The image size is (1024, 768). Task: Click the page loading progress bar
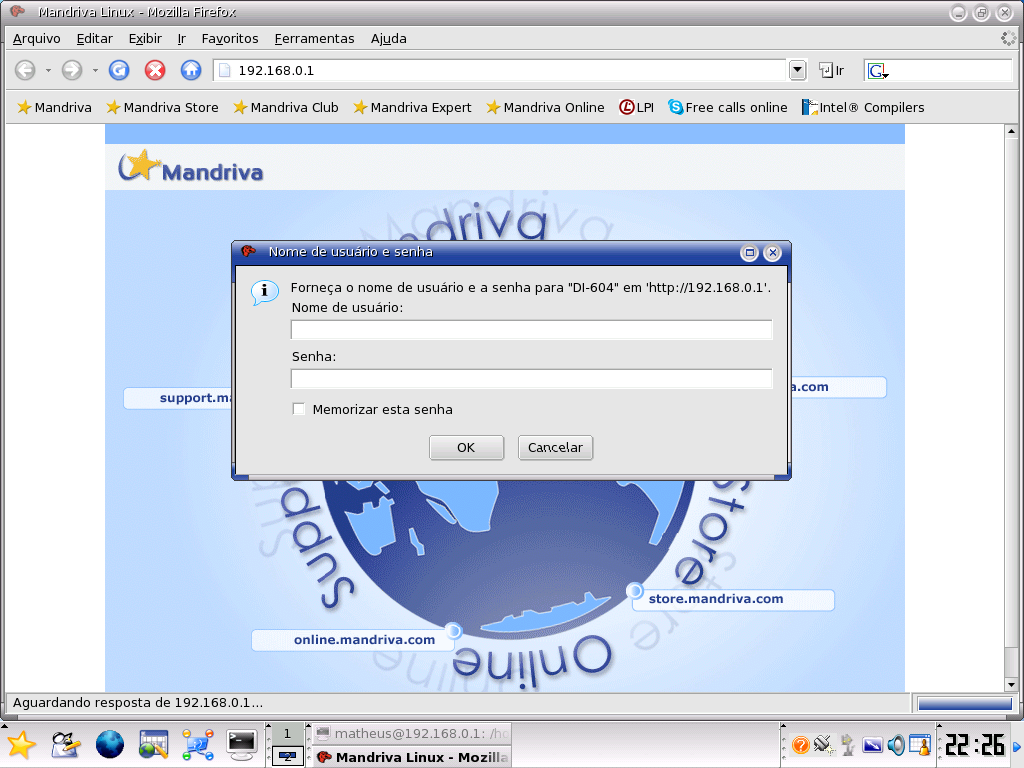click(x=965, y=703)
